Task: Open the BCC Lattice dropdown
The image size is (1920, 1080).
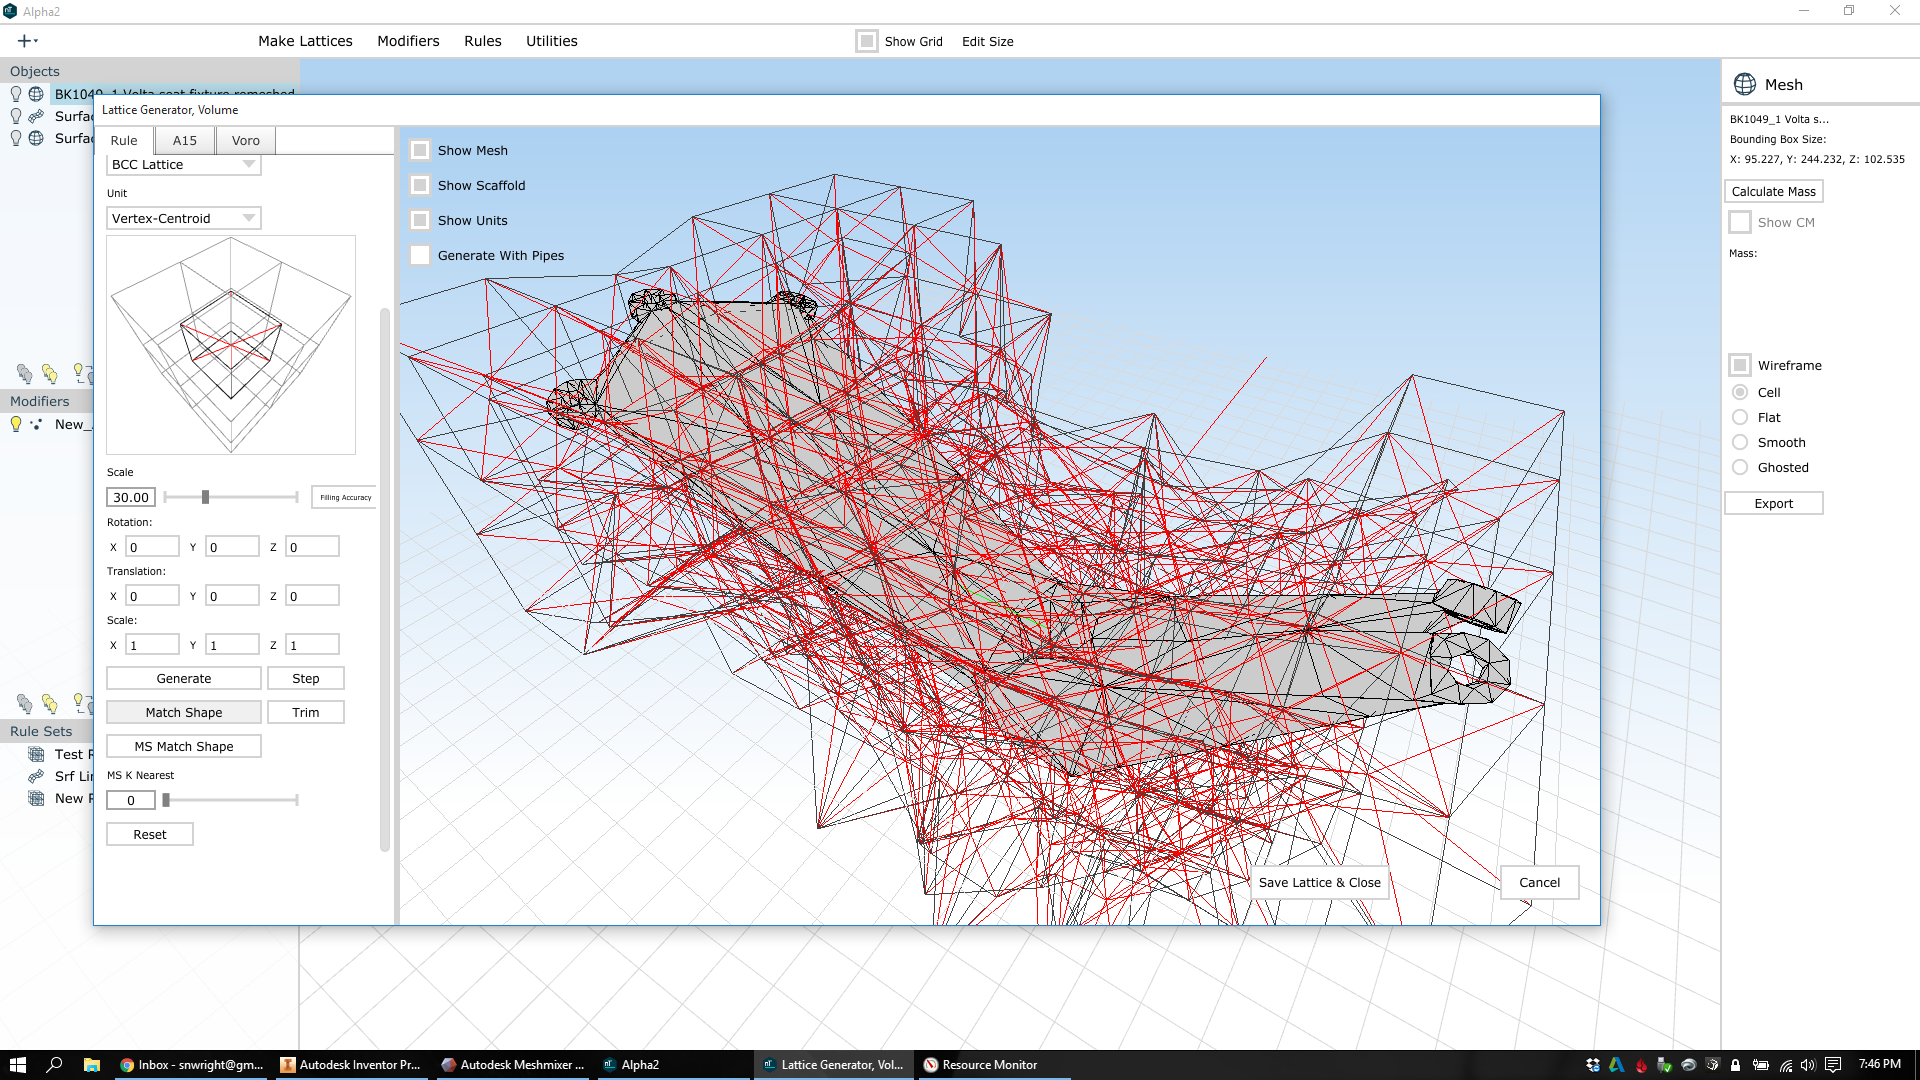Action: coord(184,164)
